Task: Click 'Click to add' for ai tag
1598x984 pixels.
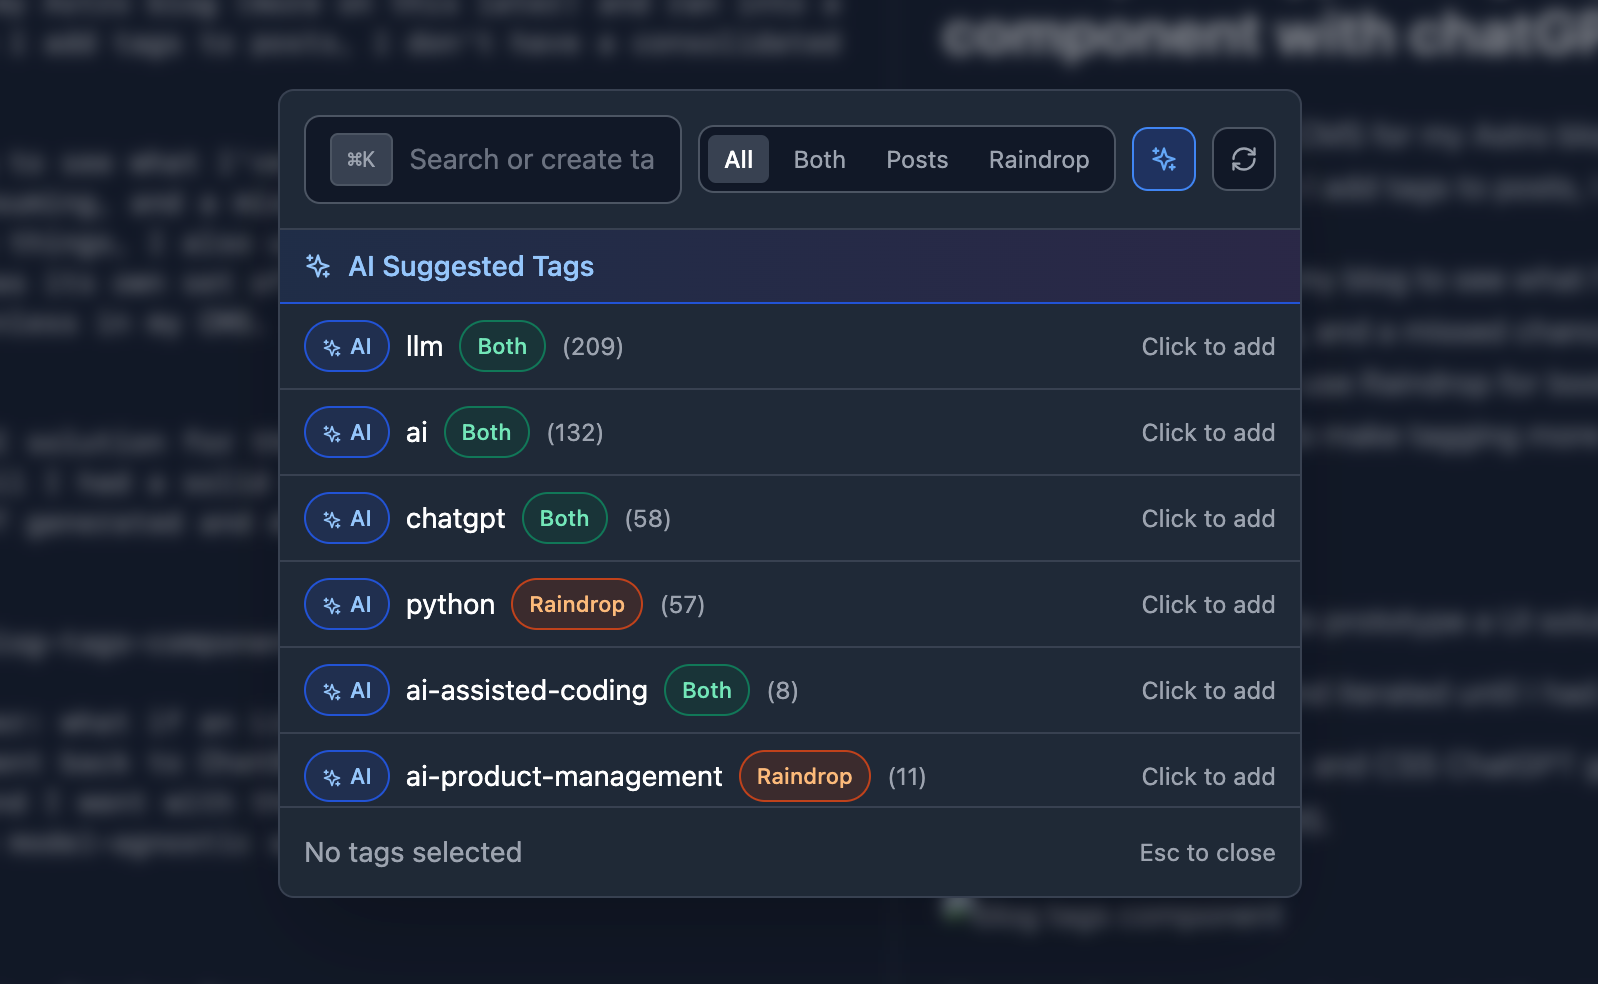Action: click(1208, 432)
